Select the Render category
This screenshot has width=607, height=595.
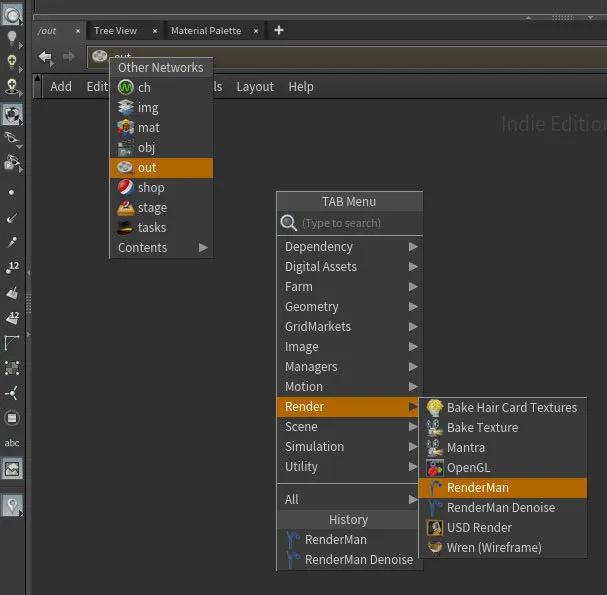[x=348, y=407]
